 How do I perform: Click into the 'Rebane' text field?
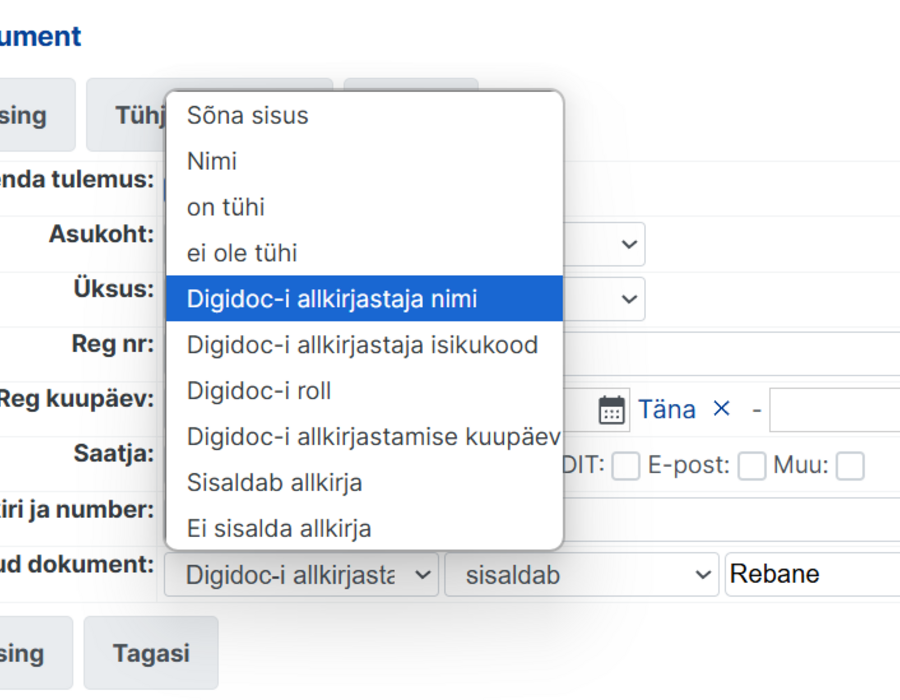click(813, 574)
